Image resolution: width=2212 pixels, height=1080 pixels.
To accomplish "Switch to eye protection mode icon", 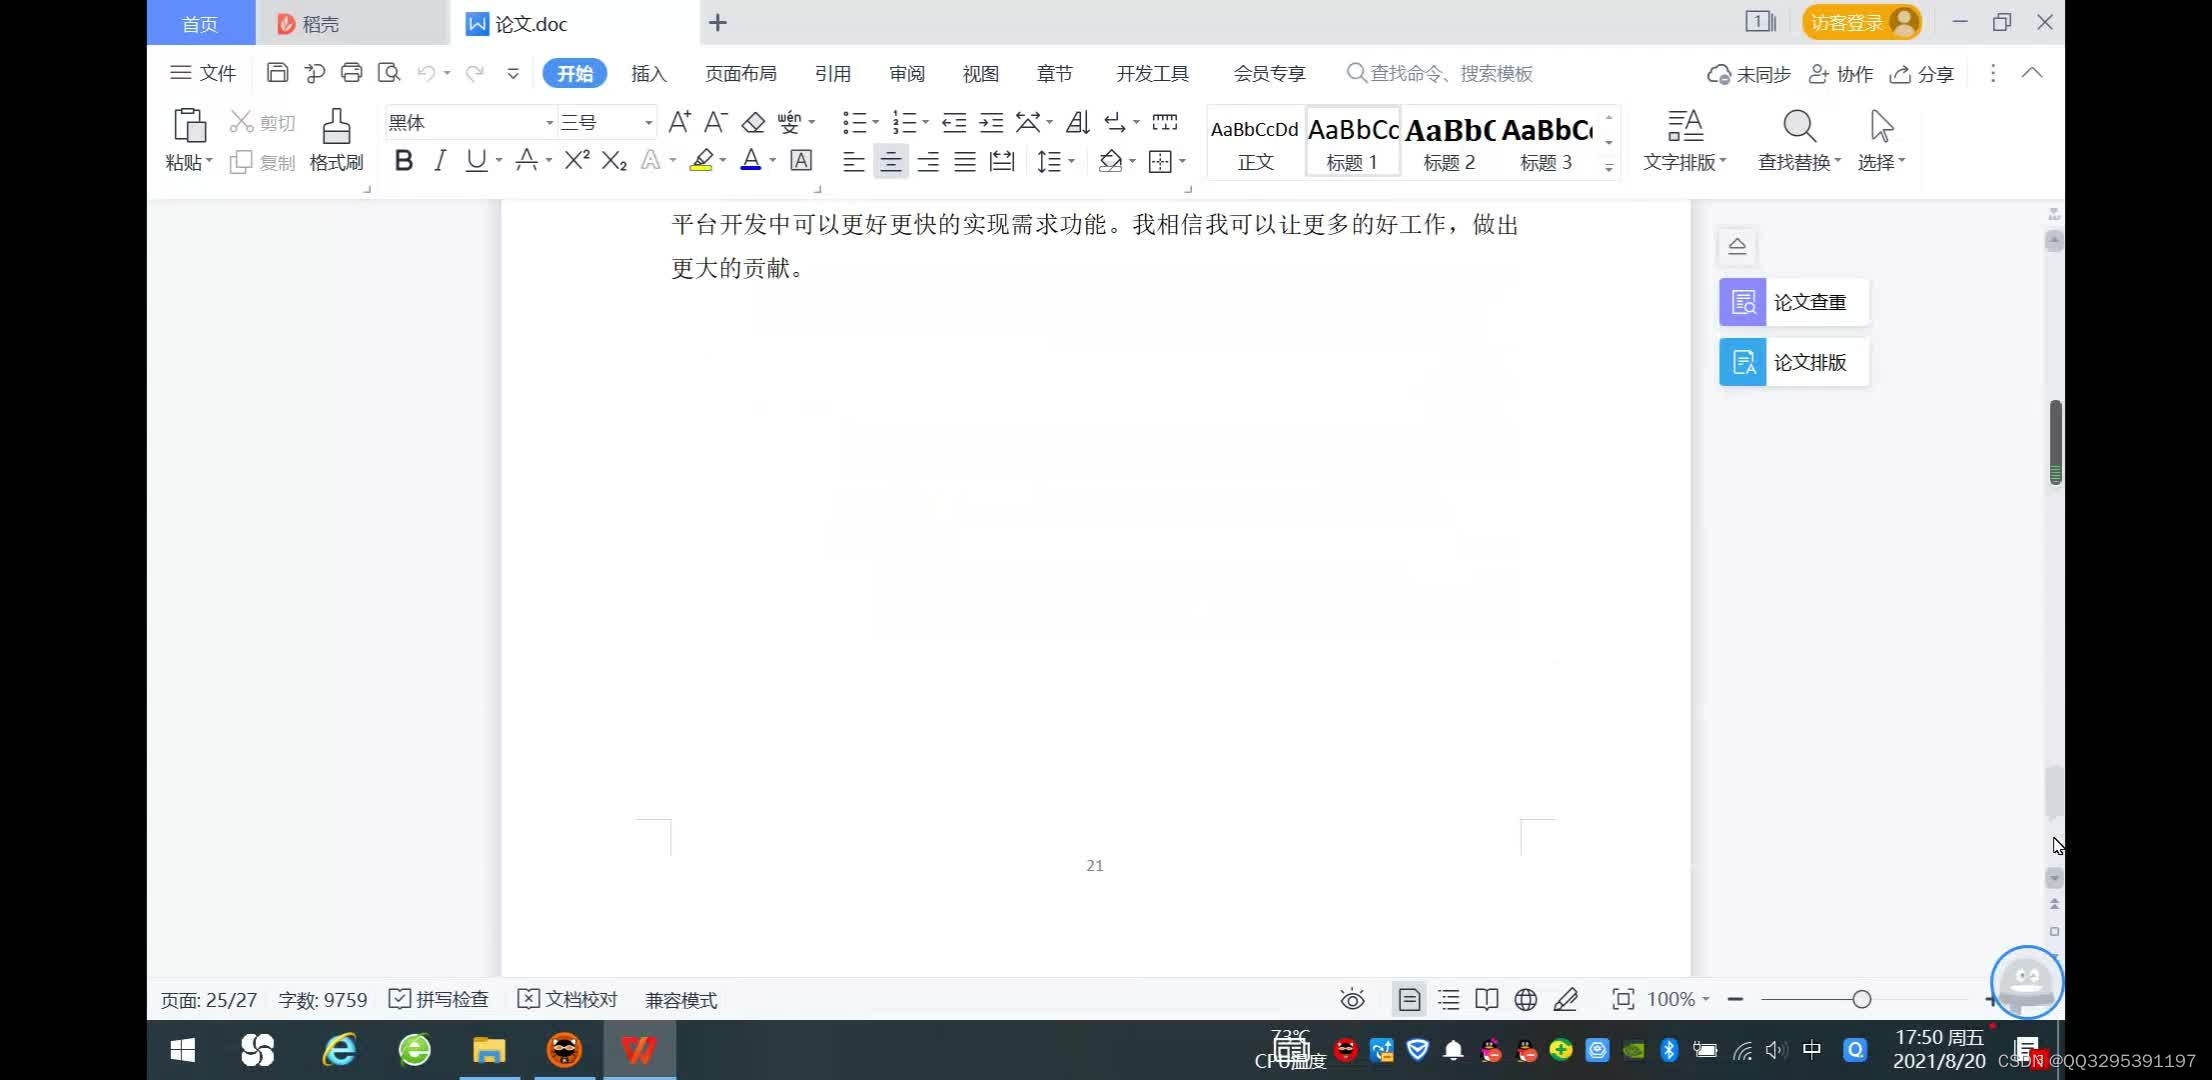I will tap(1352, 999).
